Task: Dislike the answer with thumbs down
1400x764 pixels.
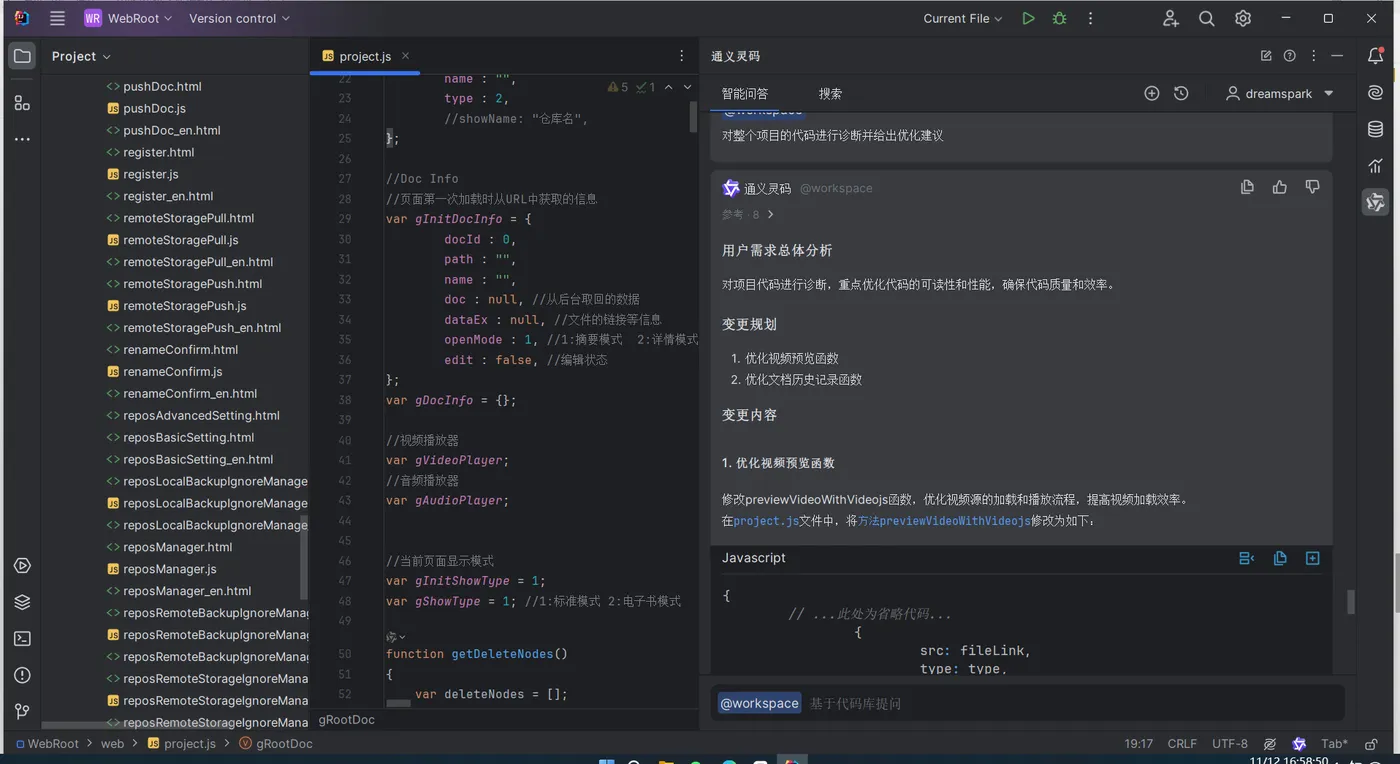Action: tap(1313, 187)
